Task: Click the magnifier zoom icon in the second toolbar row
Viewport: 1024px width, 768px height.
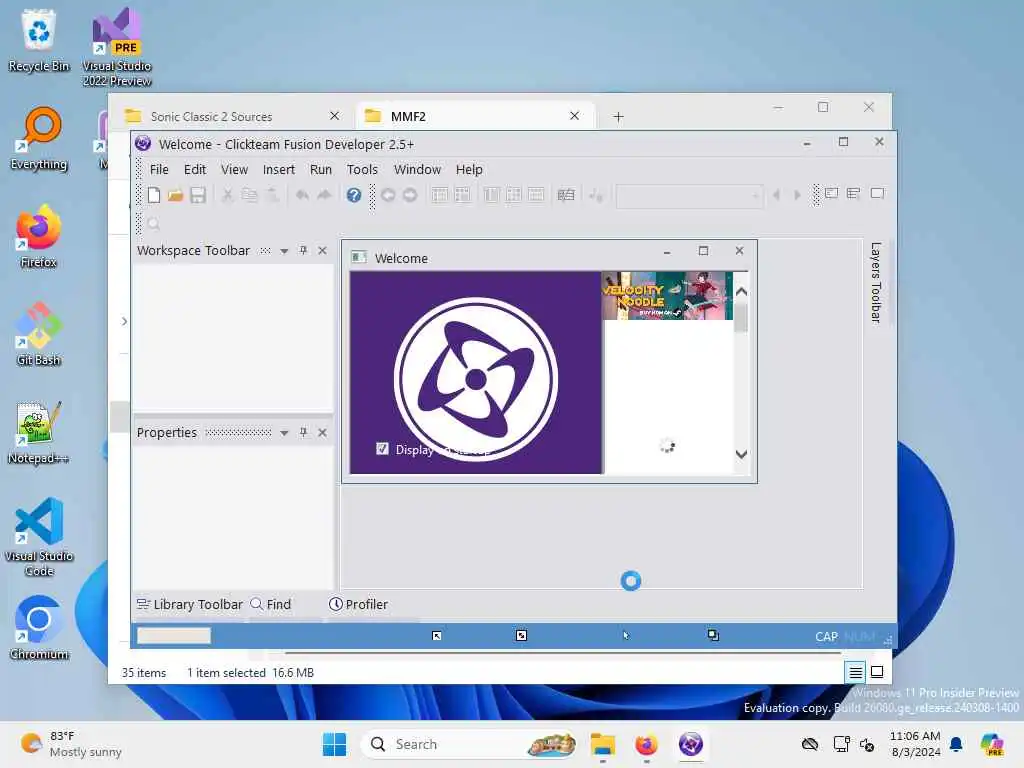Action: pos(153,224)
